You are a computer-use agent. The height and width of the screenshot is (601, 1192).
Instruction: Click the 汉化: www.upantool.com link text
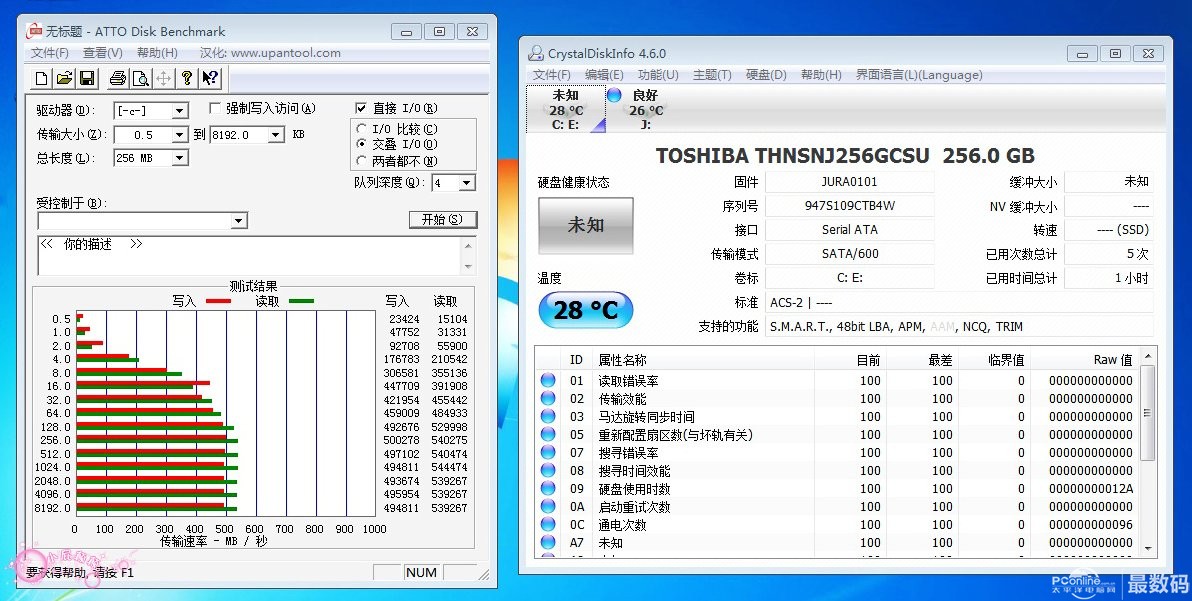coord(270,52)
